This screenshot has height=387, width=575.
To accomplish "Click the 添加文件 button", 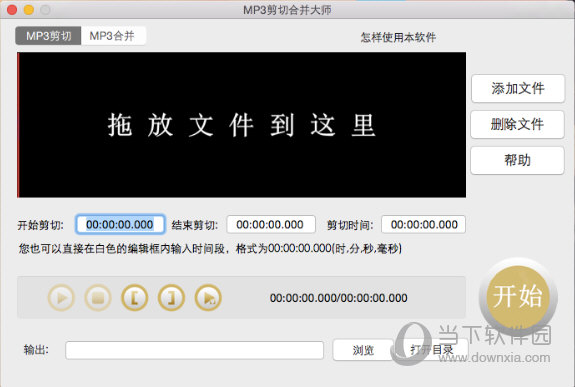I will tap(518, 88).
